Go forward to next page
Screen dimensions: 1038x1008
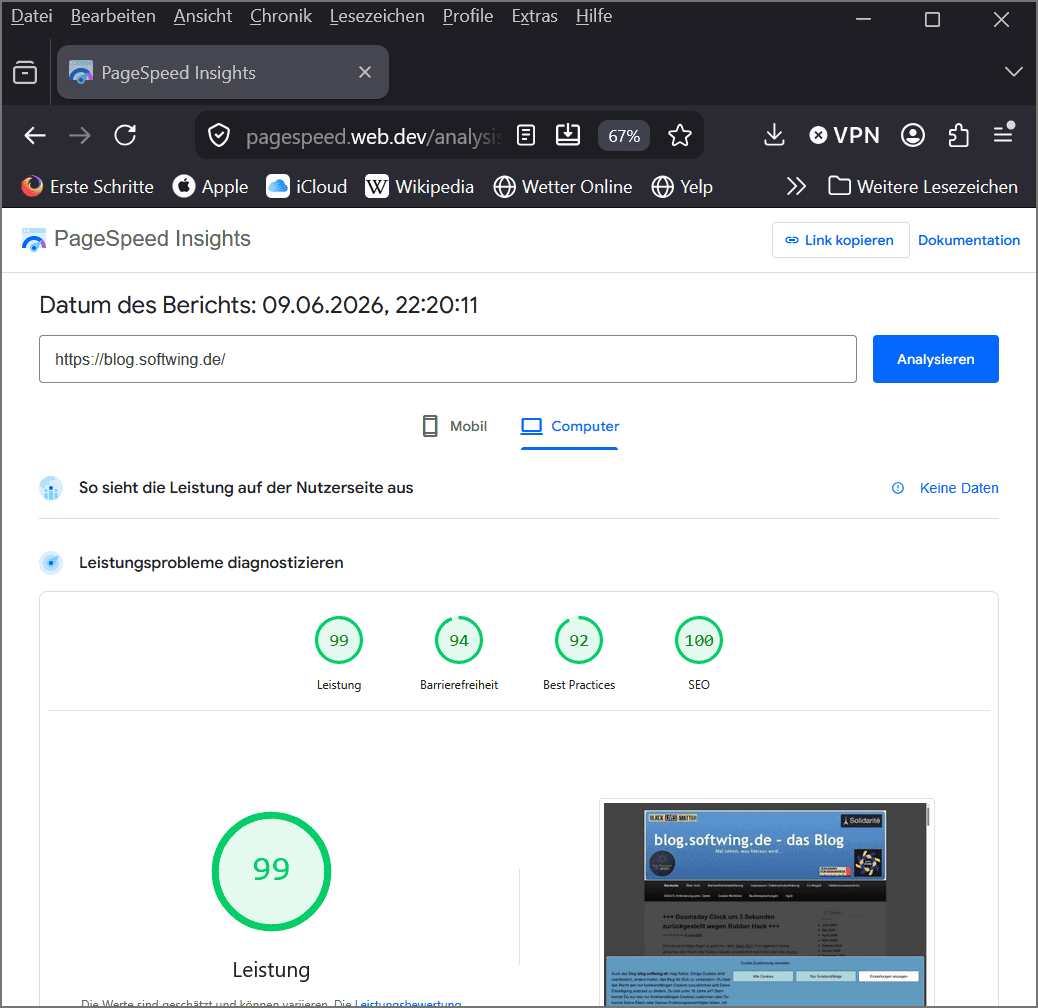click(x=80, y=136)
